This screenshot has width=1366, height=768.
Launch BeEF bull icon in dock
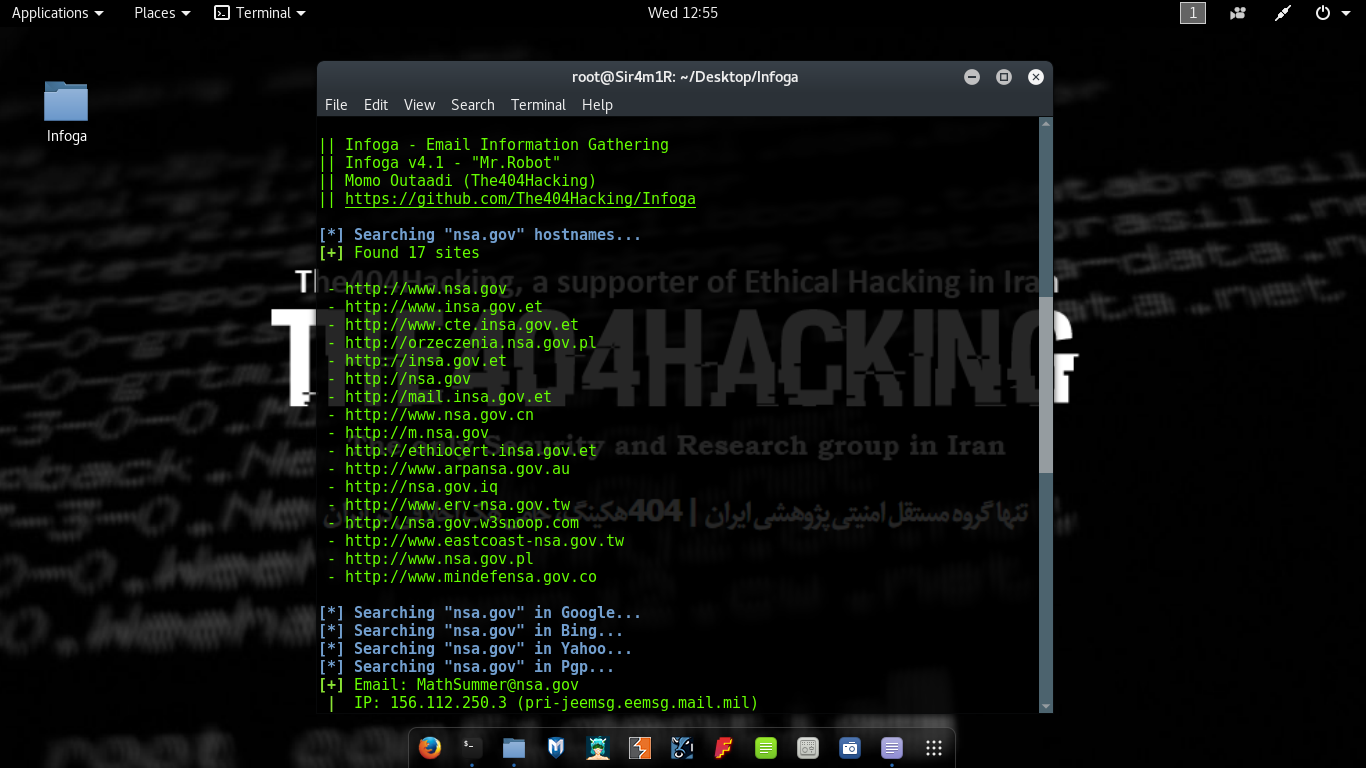coord(682,748)
